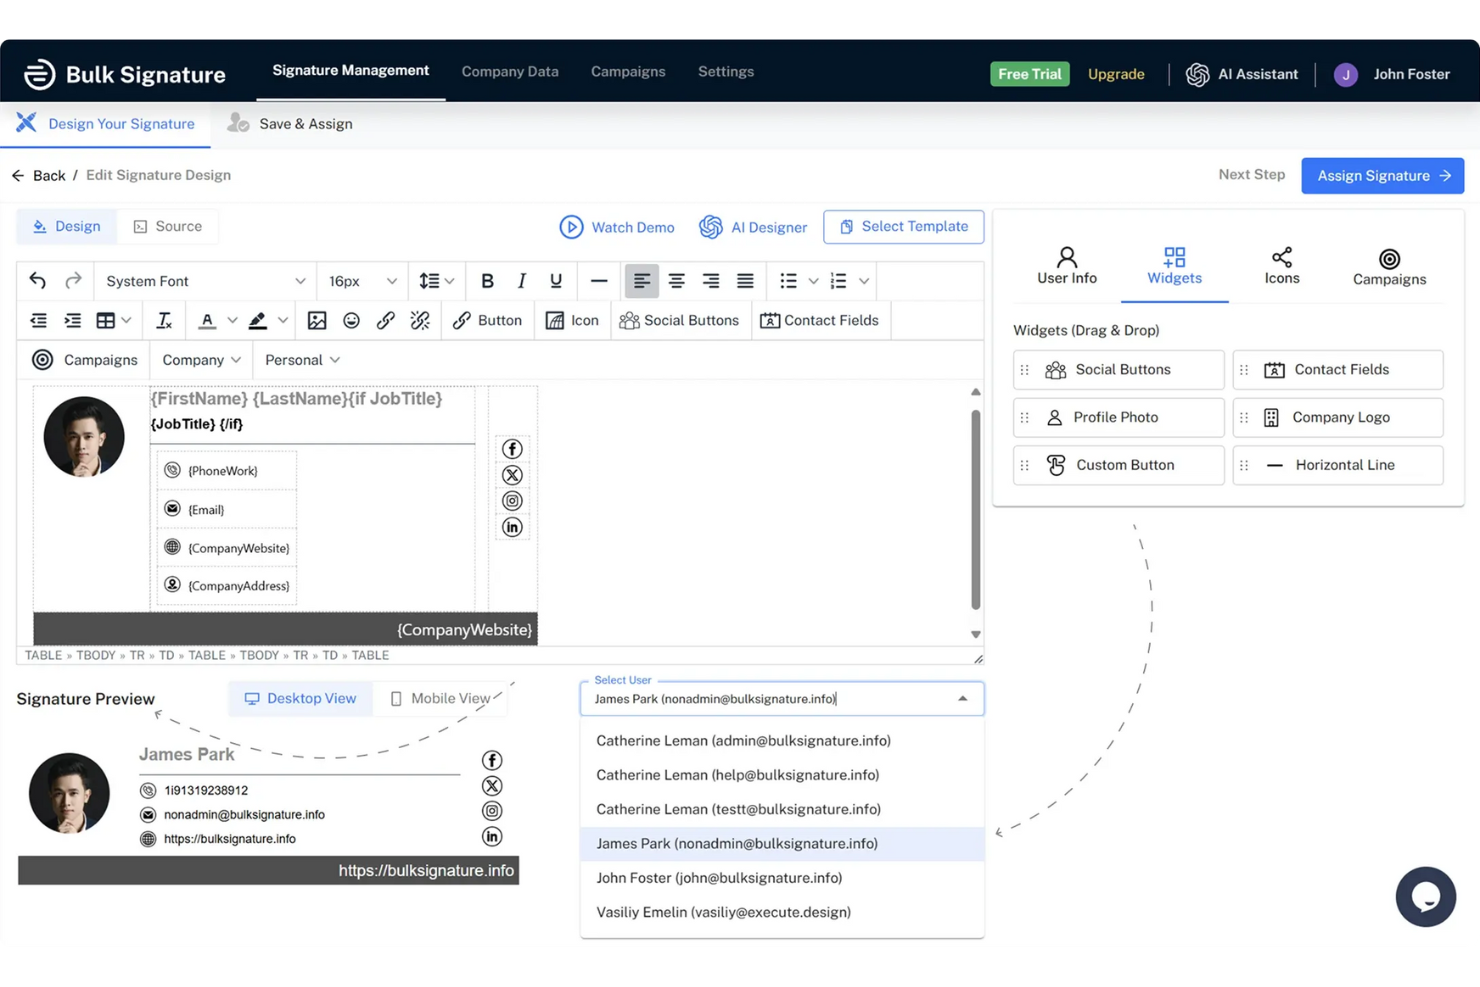The width and height of the screenshot is (1480, 987).
Task: Redo the last undone edit
Action: [x=73, y=281]
